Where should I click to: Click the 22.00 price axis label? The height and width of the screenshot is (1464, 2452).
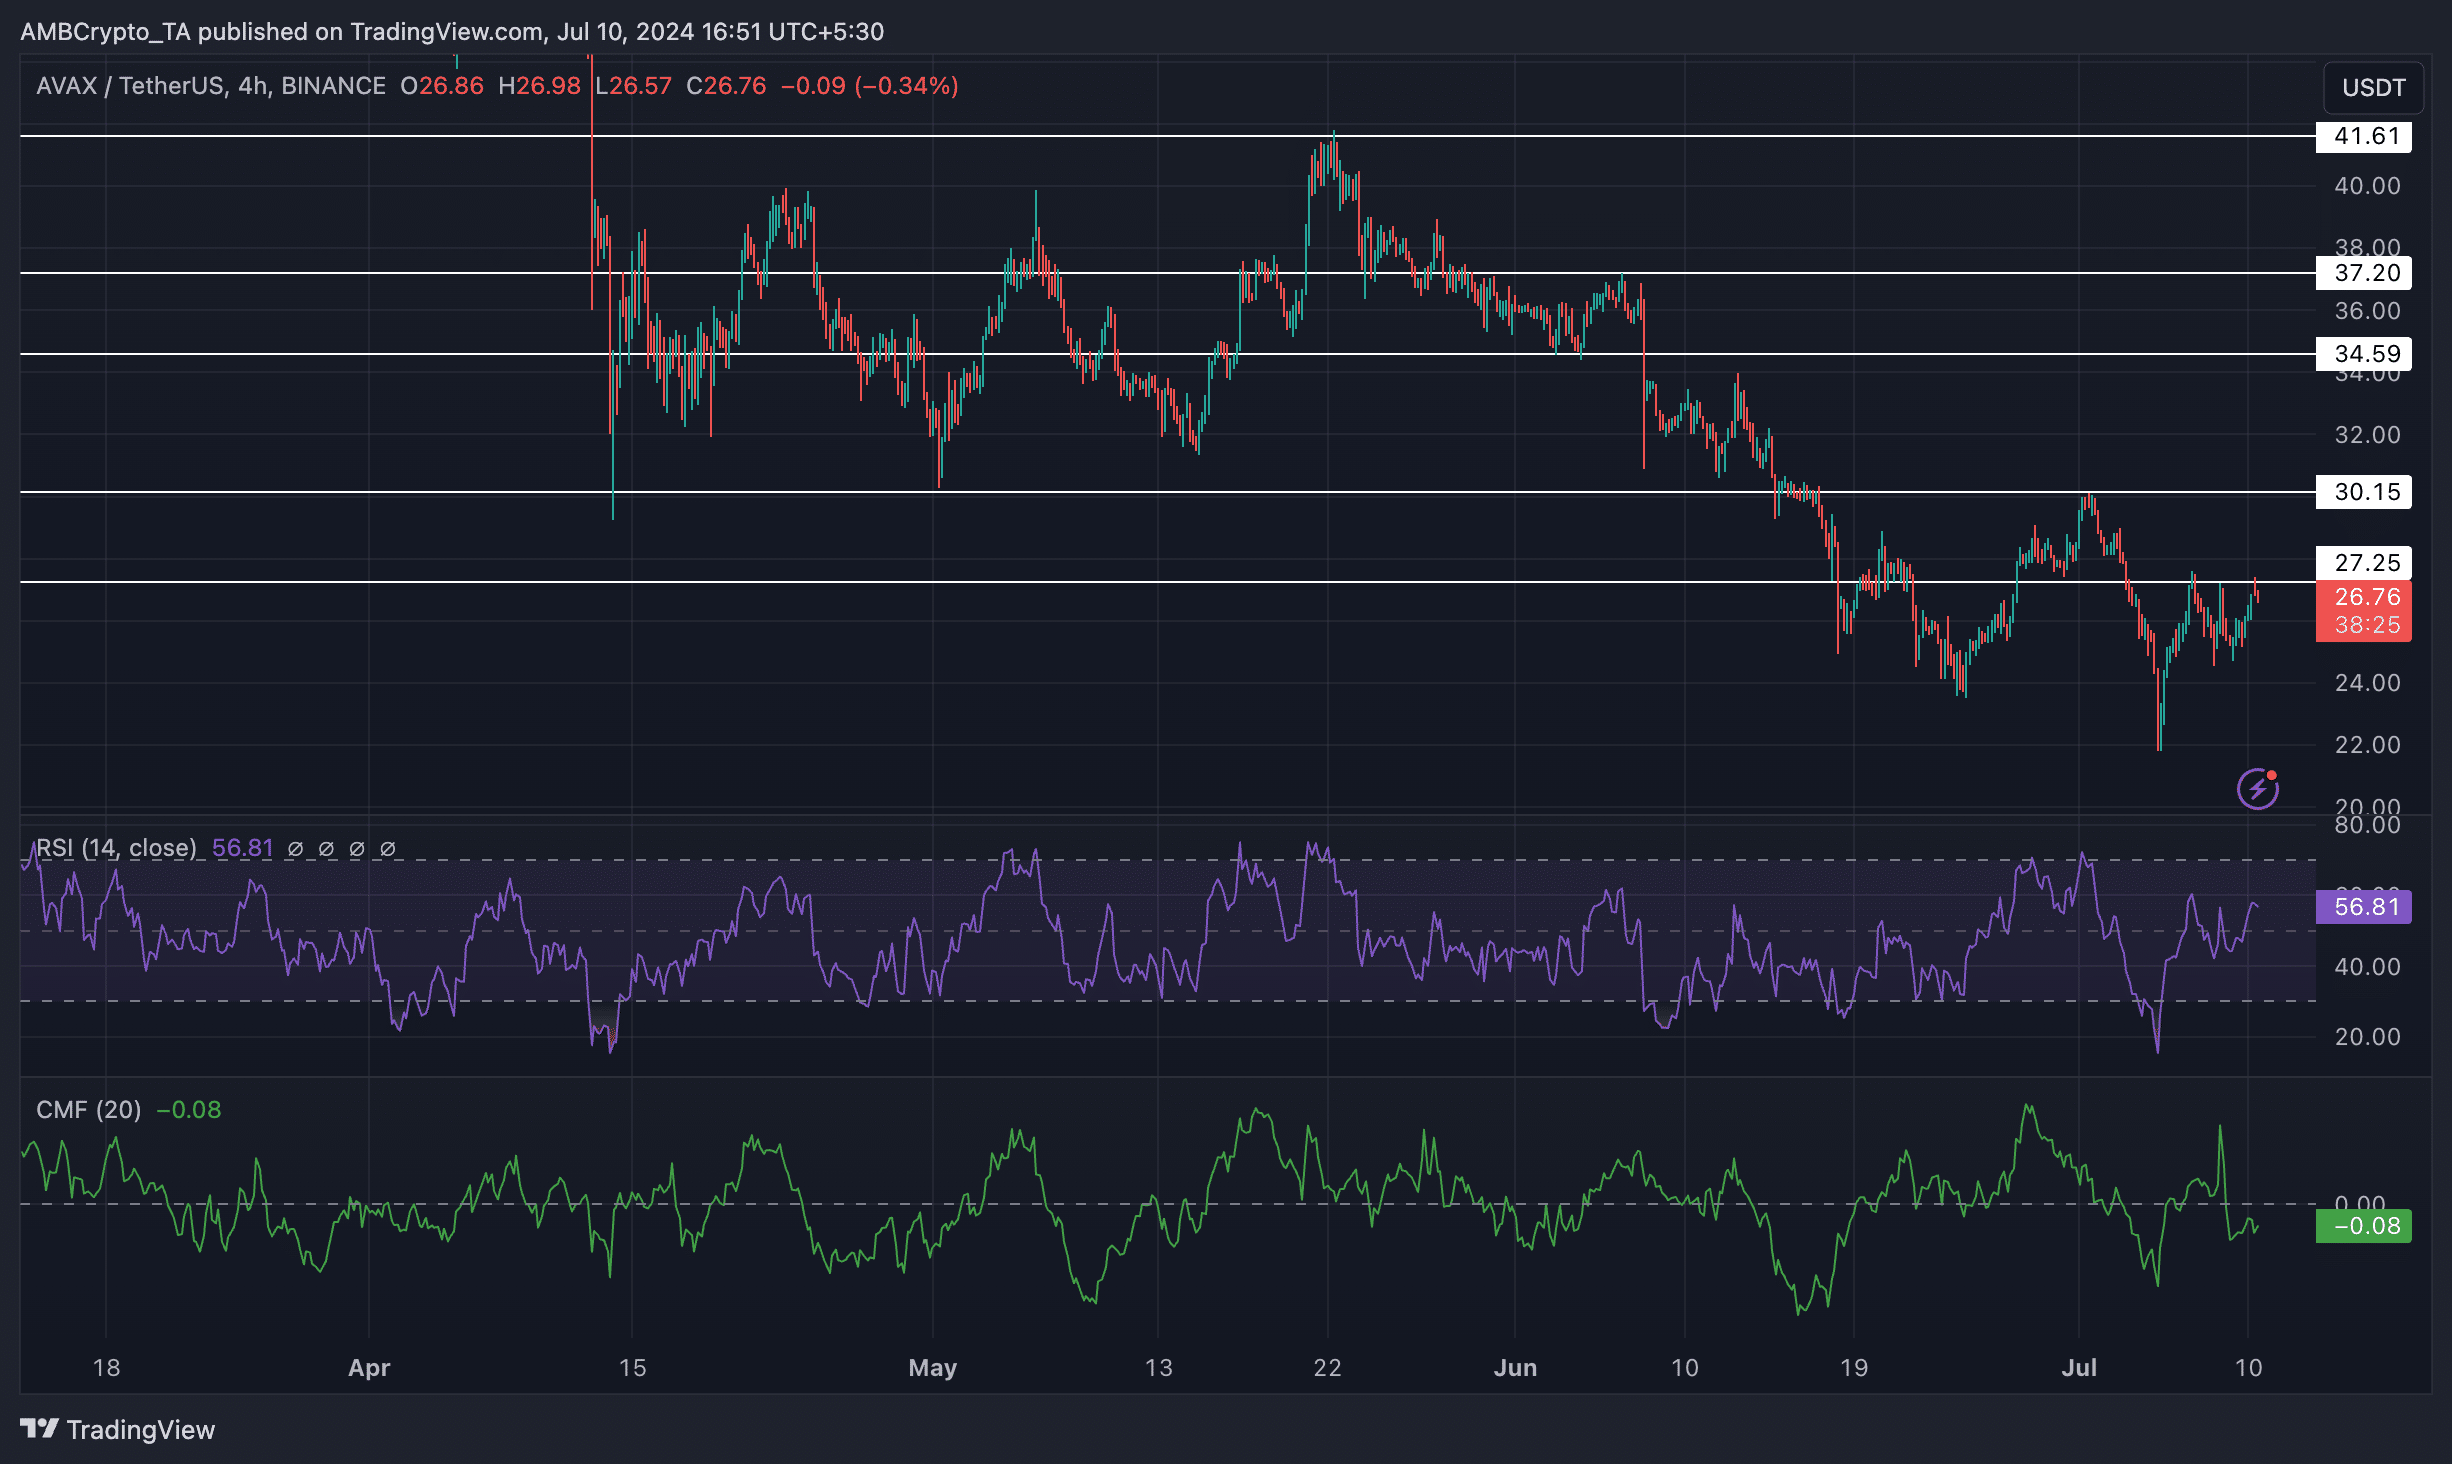pos(2367,745)
